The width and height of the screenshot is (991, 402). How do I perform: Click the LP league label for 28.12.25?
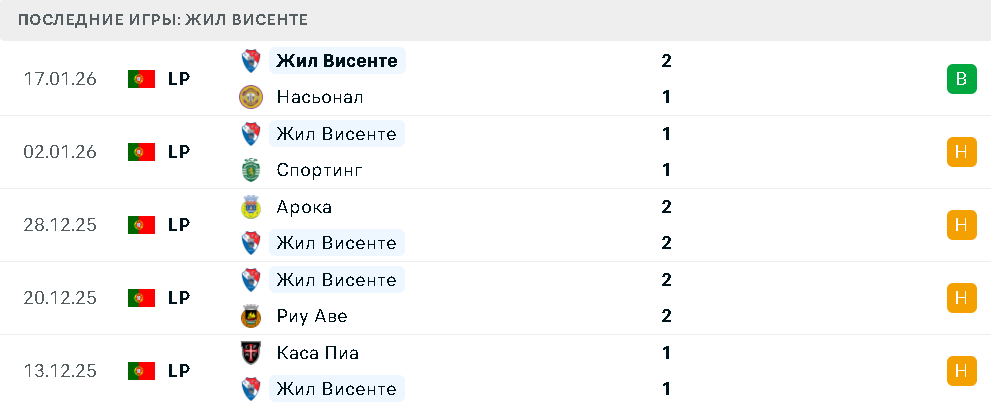tap(179, 225)
